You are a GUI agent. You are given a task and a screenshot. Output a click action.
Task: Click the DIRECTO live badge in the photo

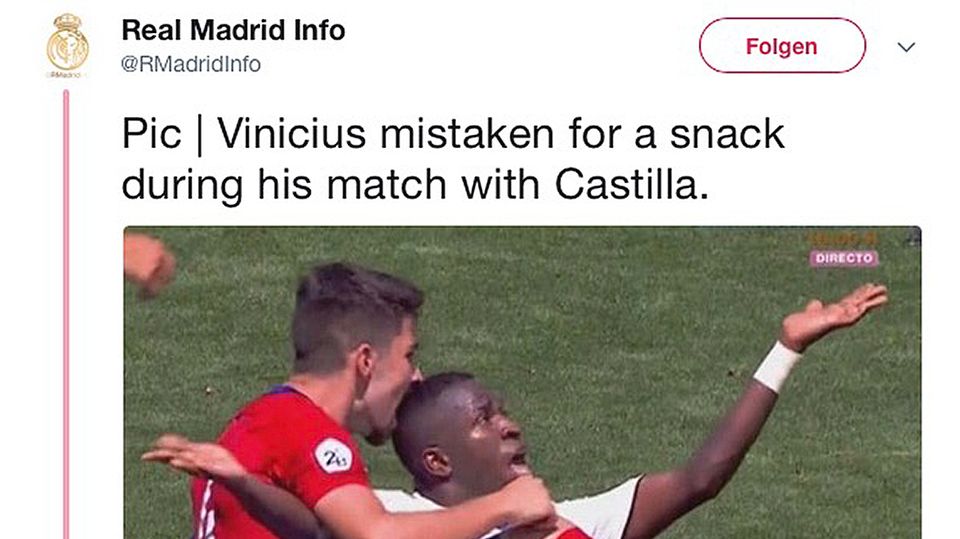tap(844, 258)
